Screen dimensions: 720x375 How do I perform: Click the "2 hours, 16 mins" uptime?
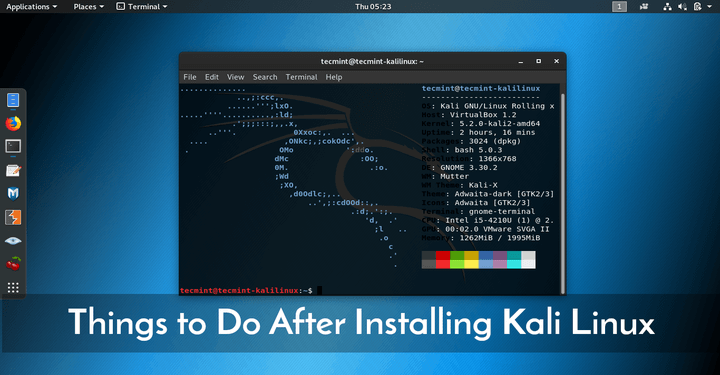[x=497, y=132]
